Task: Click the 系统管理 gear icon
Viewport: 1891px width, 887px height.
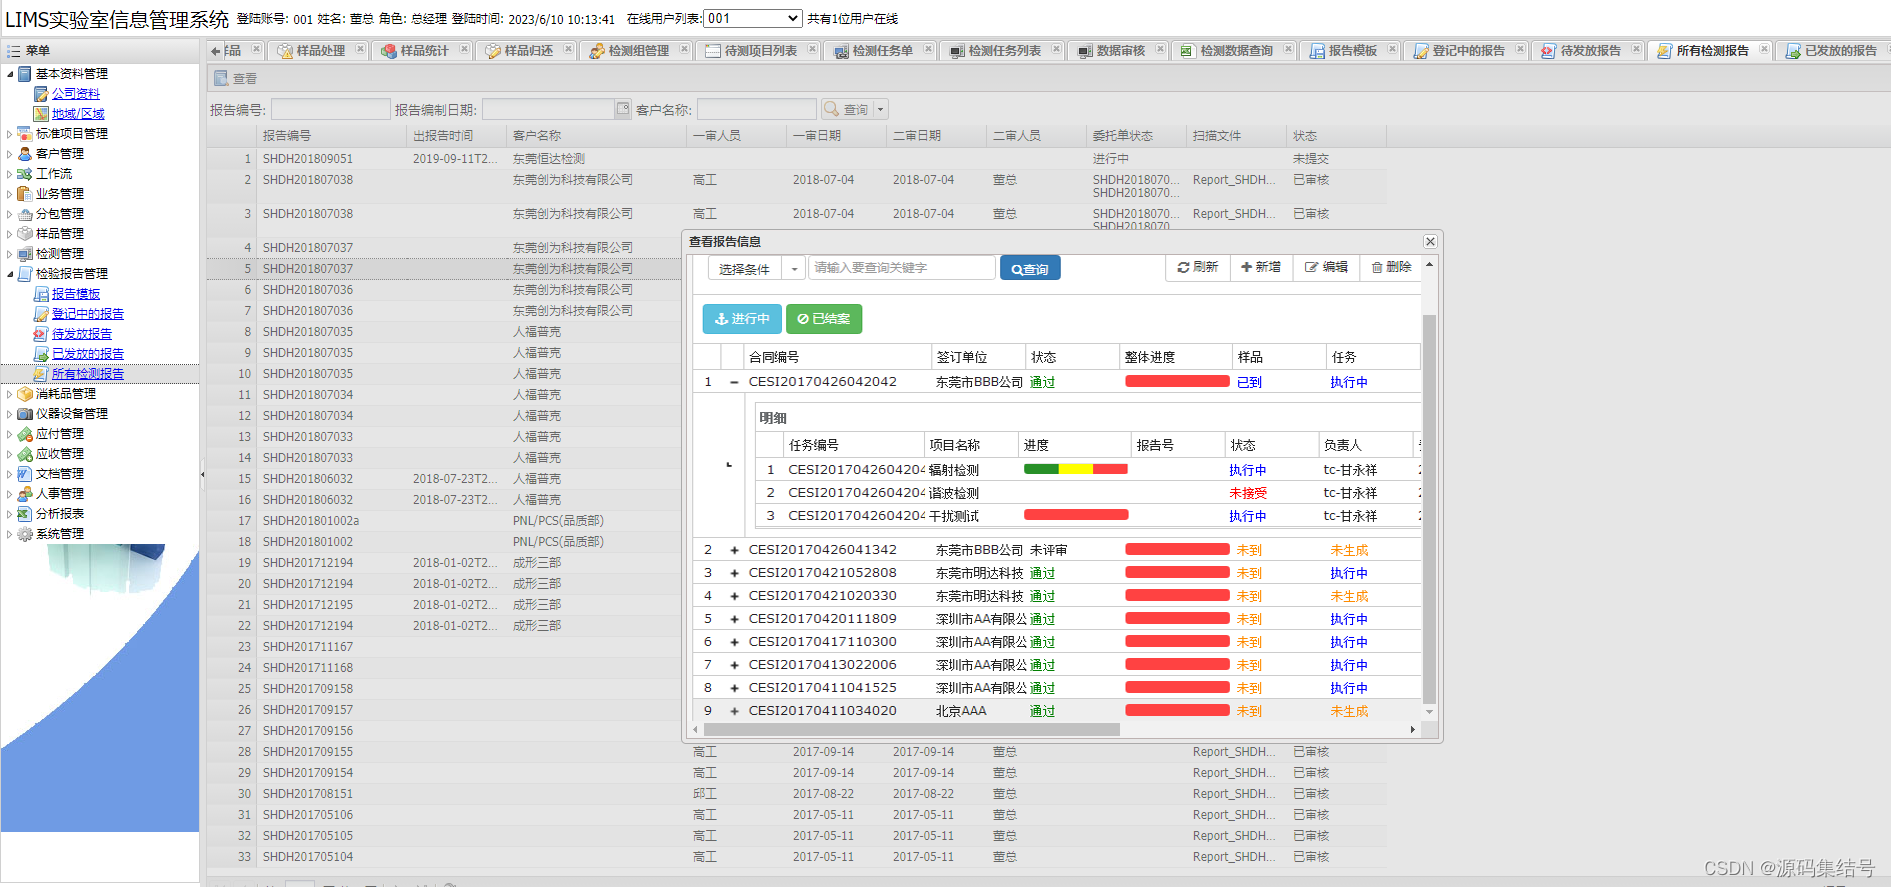Action: [x=25, y=534]
